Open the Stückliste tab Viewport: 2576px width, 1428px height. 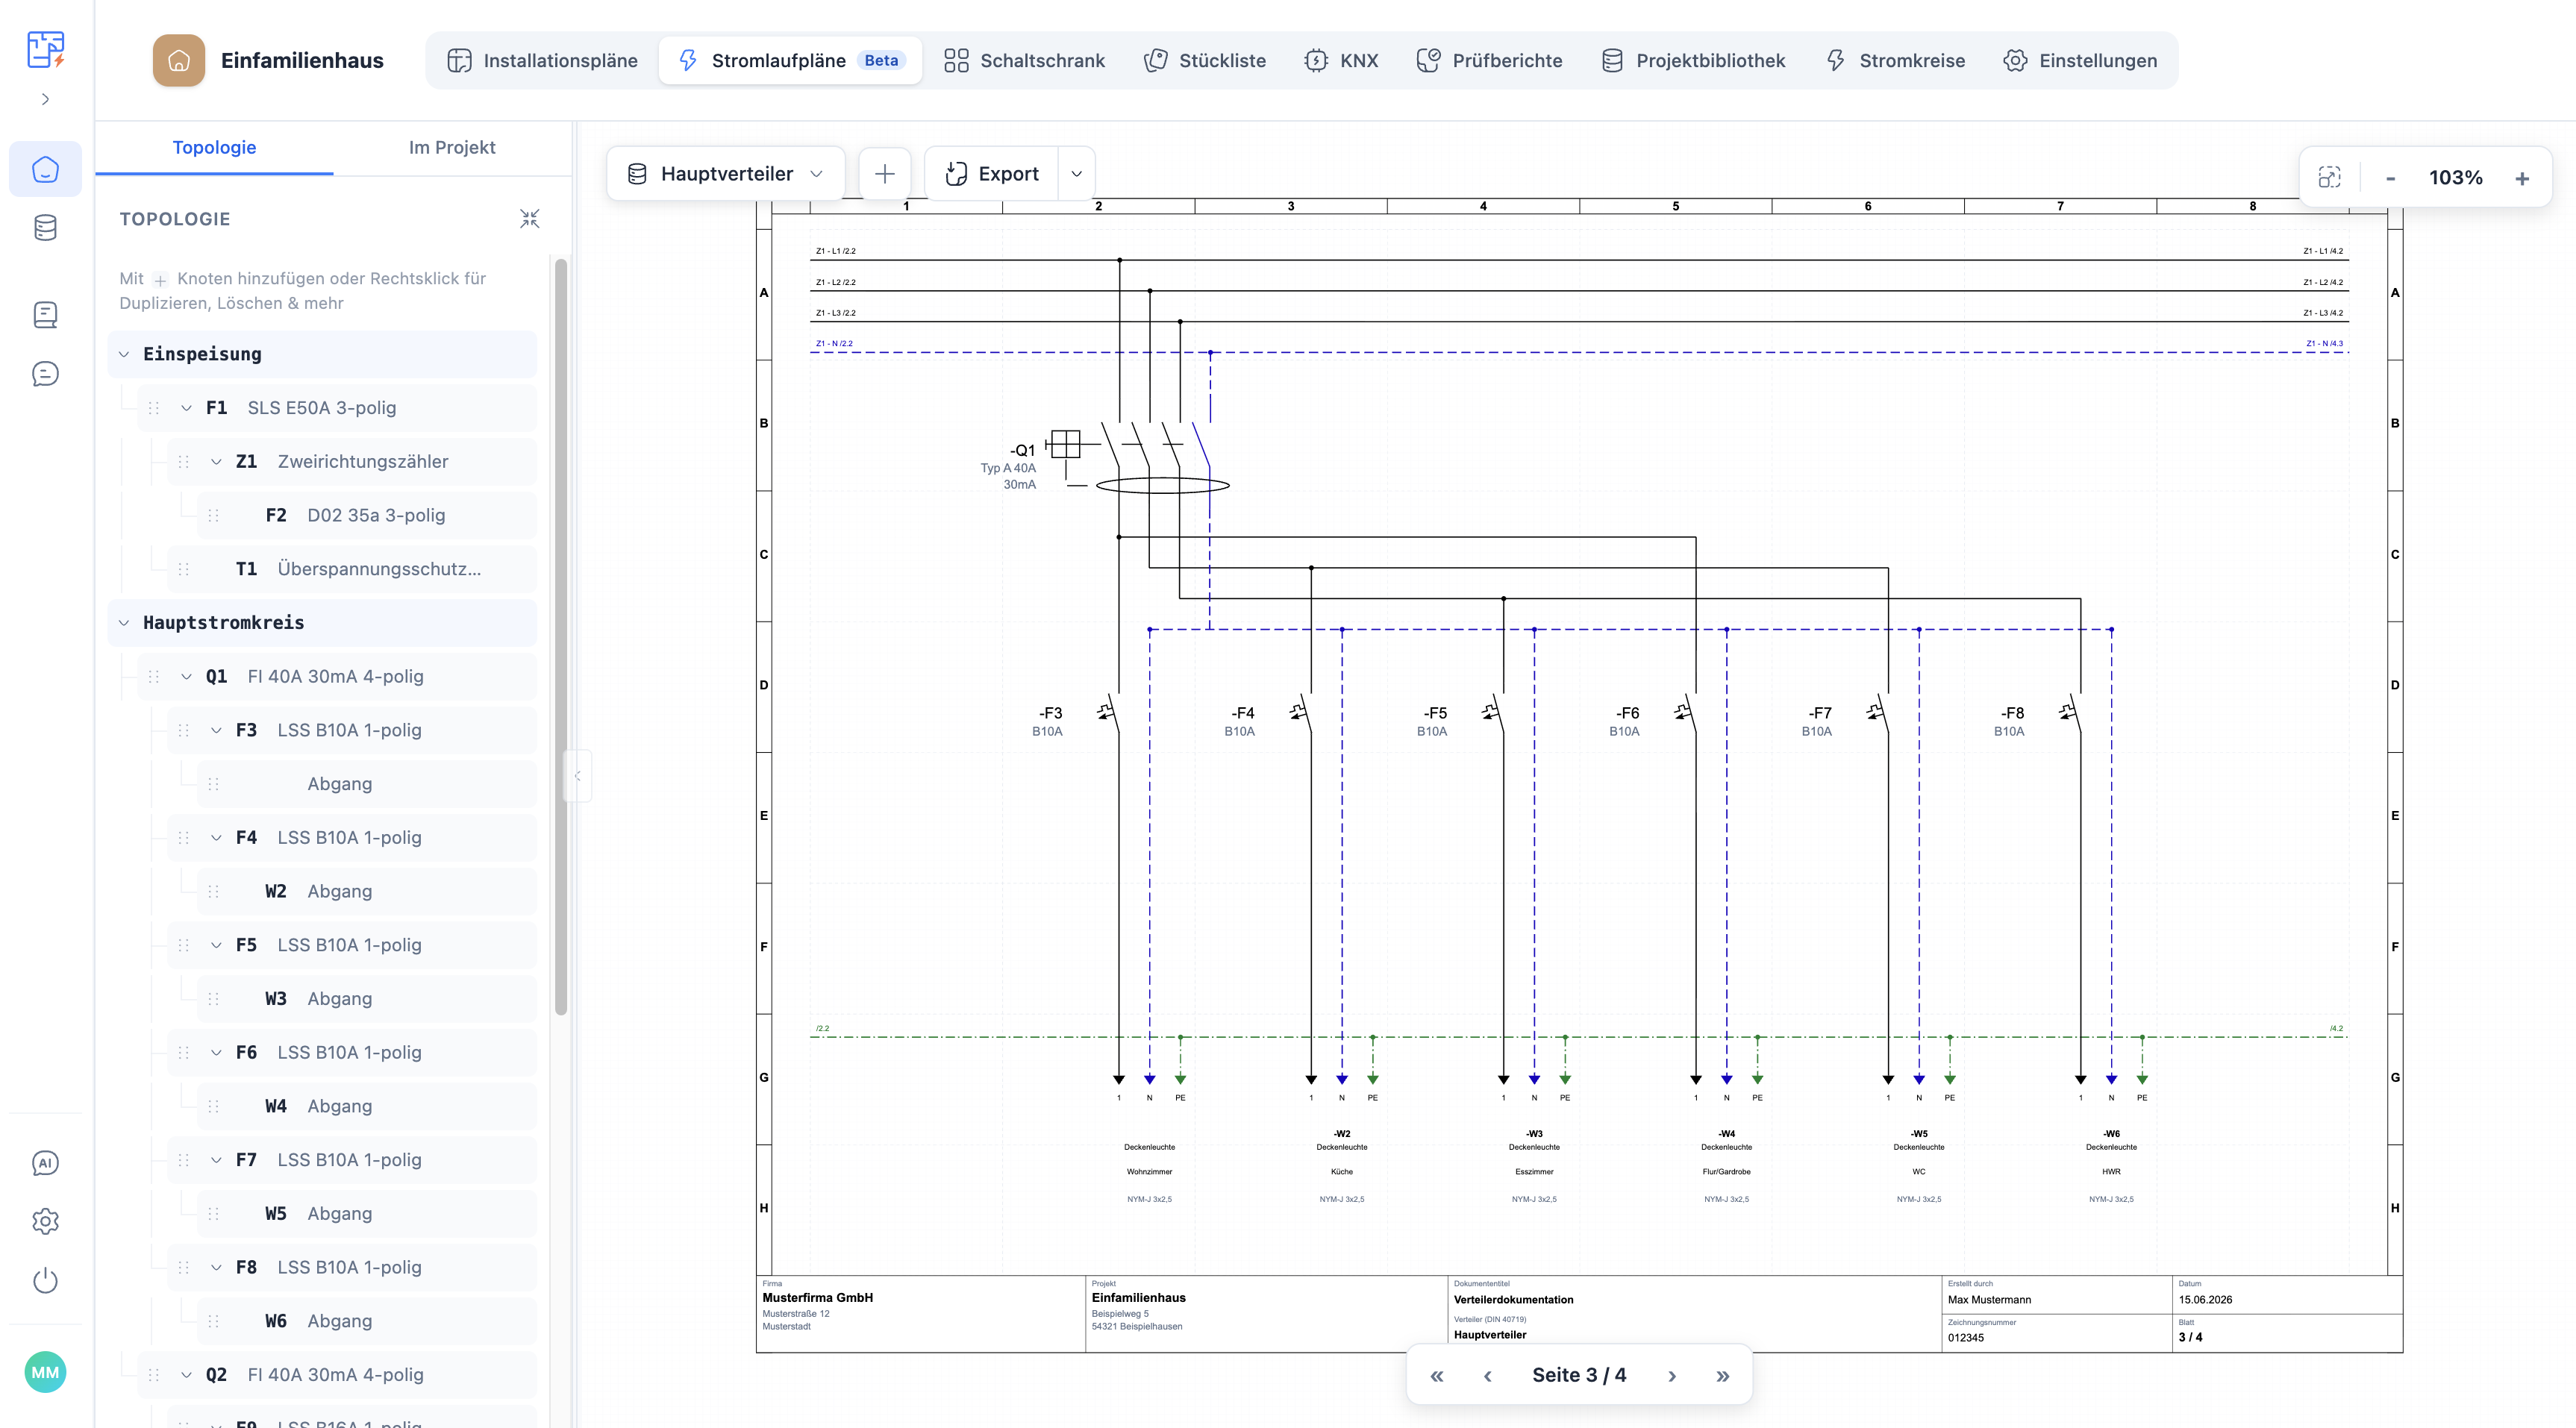click(x=1205, y=60)
